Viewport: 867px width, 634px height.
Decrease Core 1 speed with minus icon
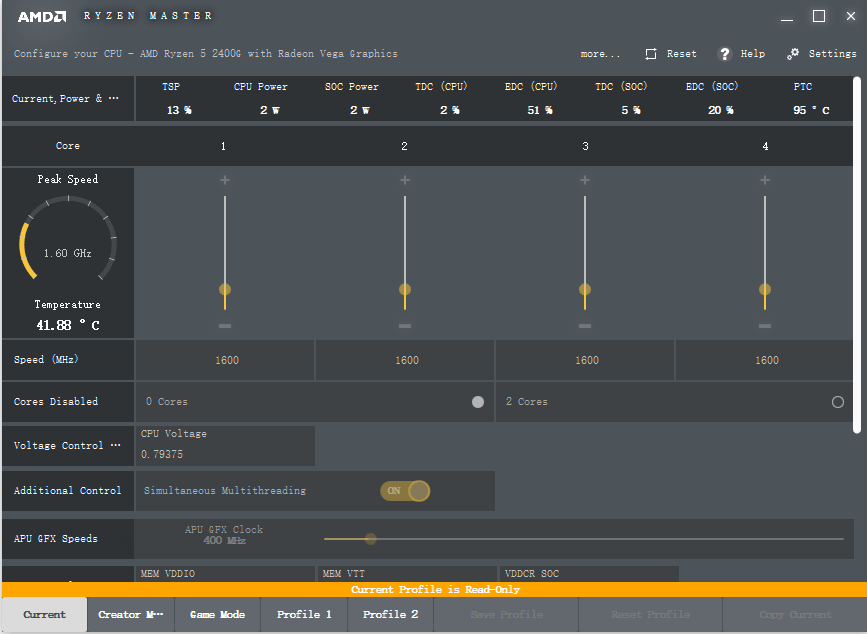[225, 326]
